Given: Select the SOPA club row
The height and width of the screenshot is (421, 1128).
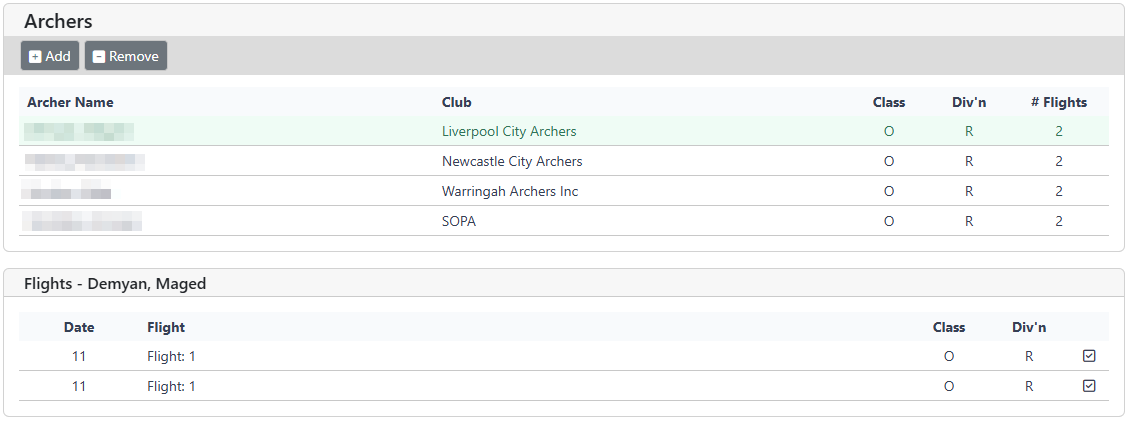Looking at the screenshot, I should click(x=459, y=221).
